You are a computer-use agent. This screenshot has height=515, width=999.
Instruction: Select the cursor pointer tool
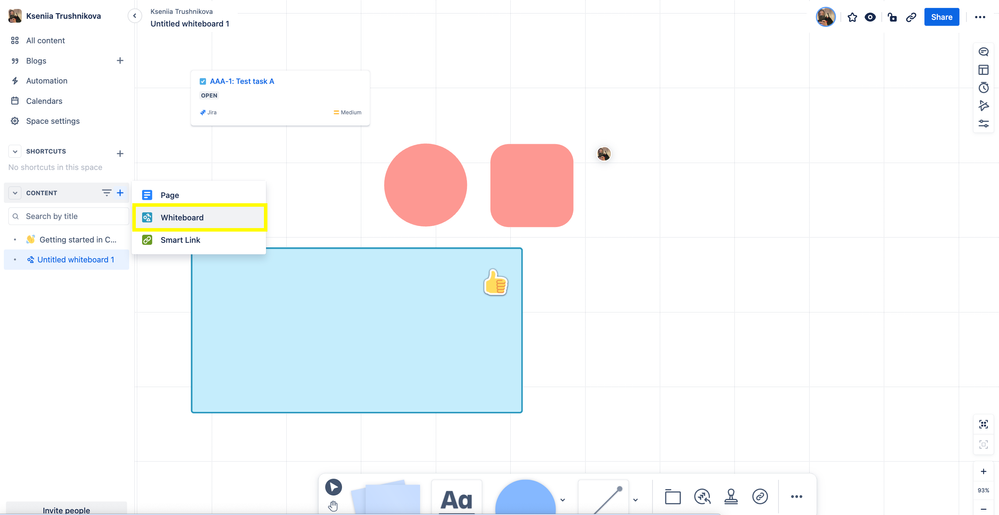(333, 488)
